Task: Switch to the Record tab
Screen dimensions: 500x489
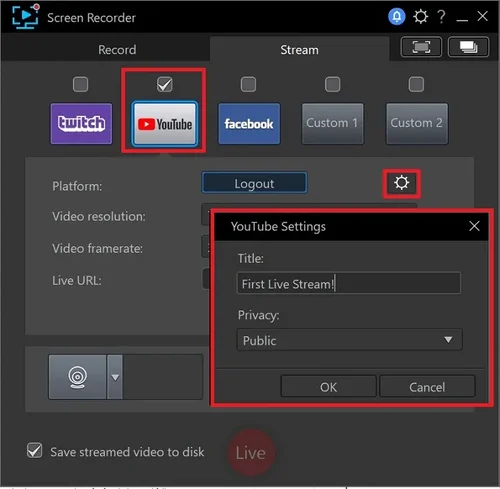Action: [117, 50]
